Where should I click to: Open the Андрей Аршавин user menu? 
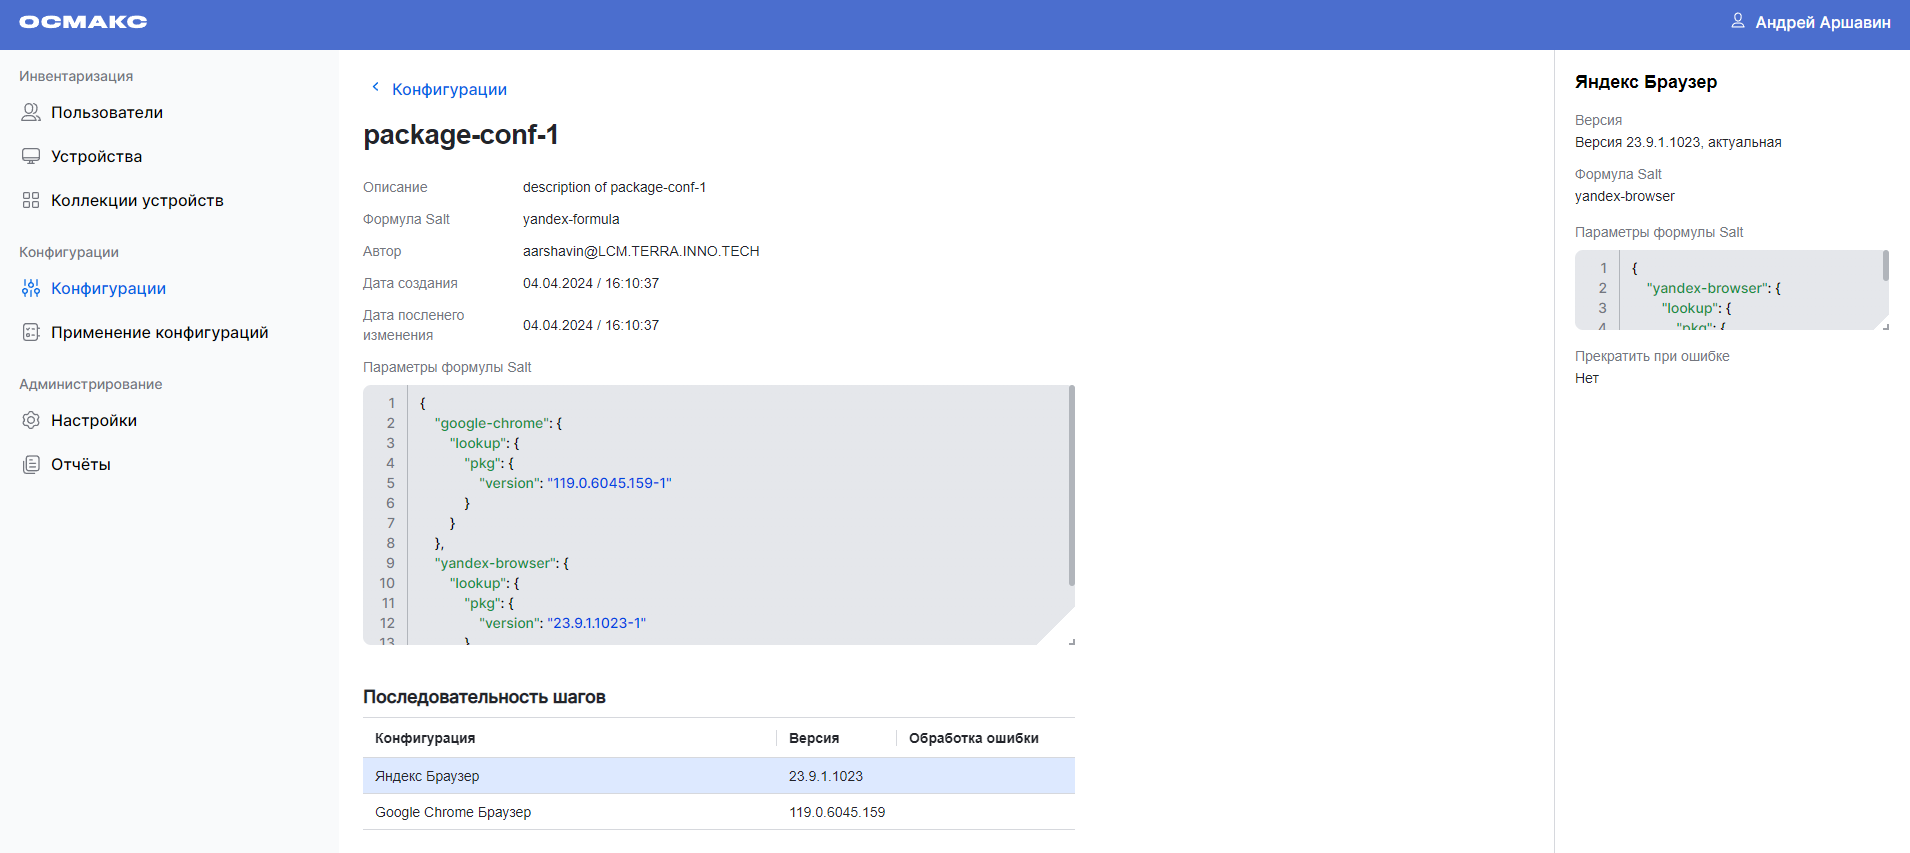click(1822, 22)
